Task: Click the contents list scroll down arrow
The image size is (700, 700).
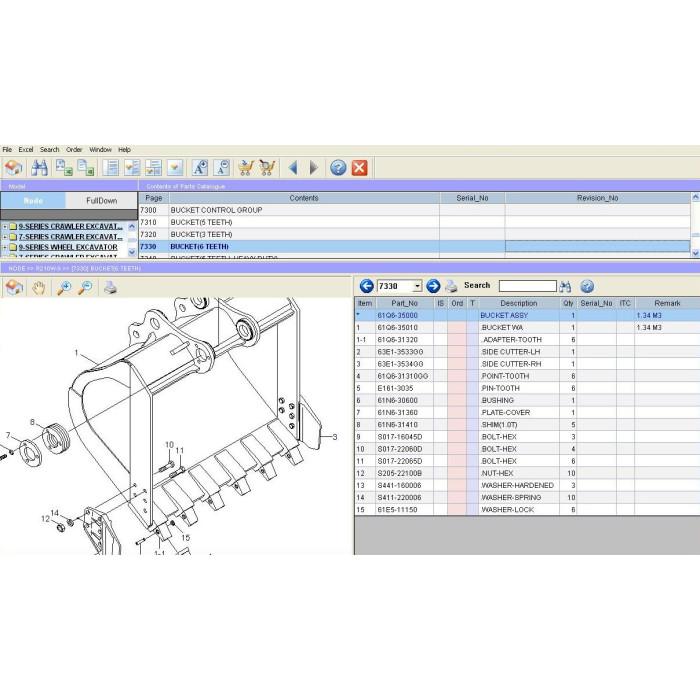Action: click(695, 253)
